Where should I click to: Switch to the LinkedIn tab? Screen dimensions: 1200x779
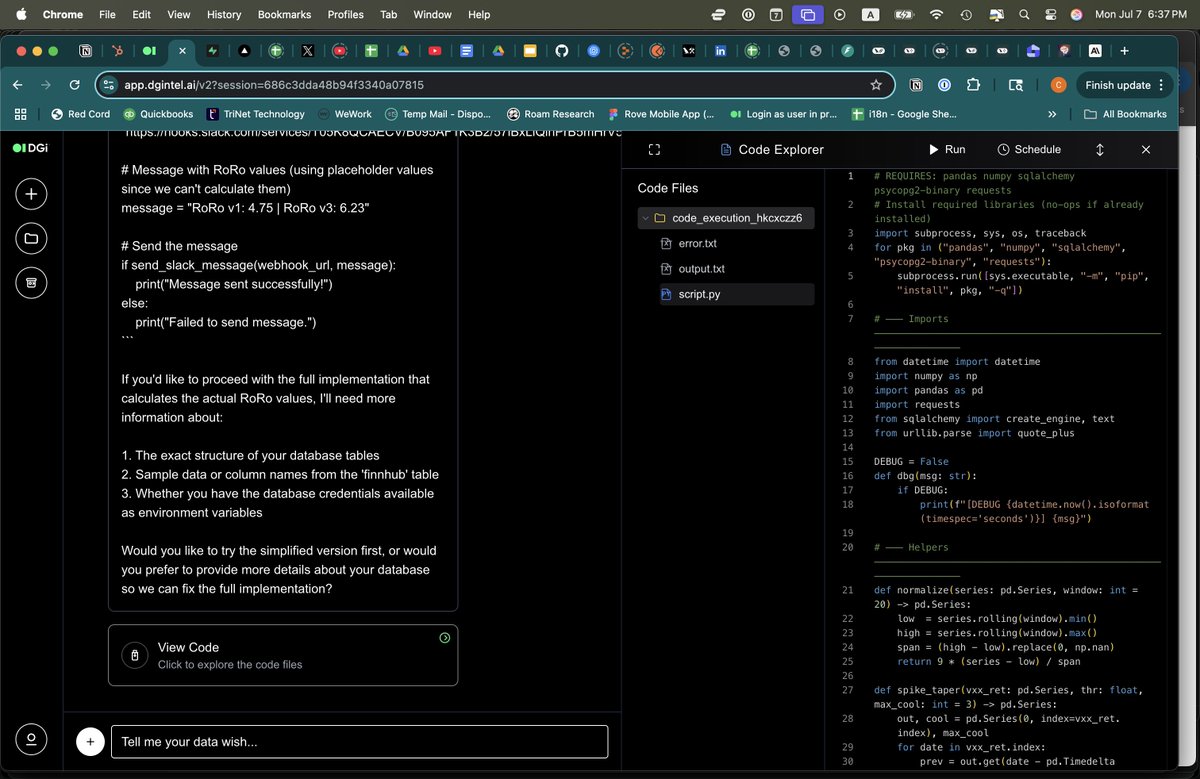[720, 51]
